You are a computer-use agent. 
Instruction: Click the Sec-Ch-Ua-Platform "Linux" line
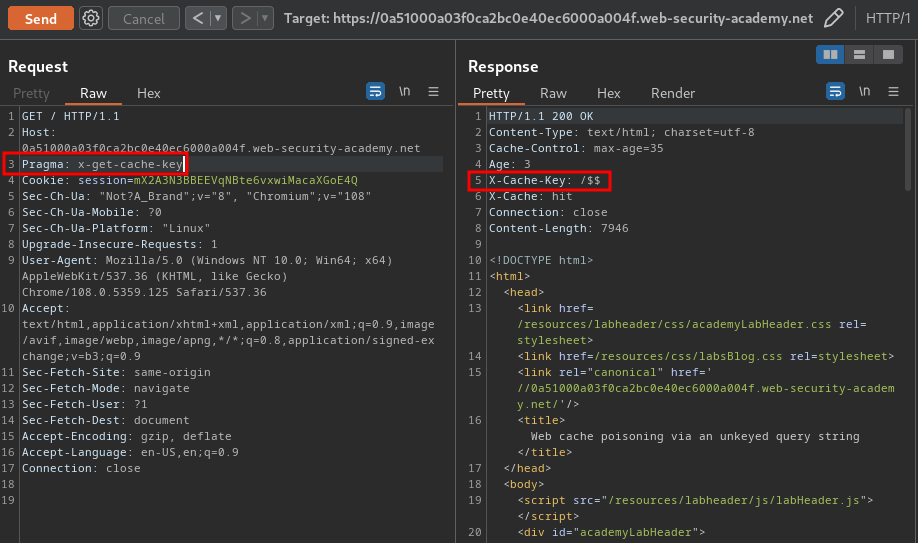116,228
